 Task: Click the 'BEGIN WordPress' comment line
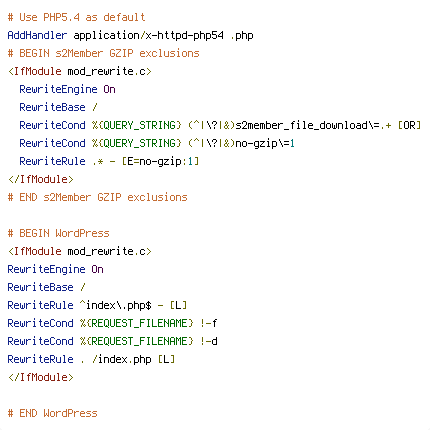(x=58, y=233)
